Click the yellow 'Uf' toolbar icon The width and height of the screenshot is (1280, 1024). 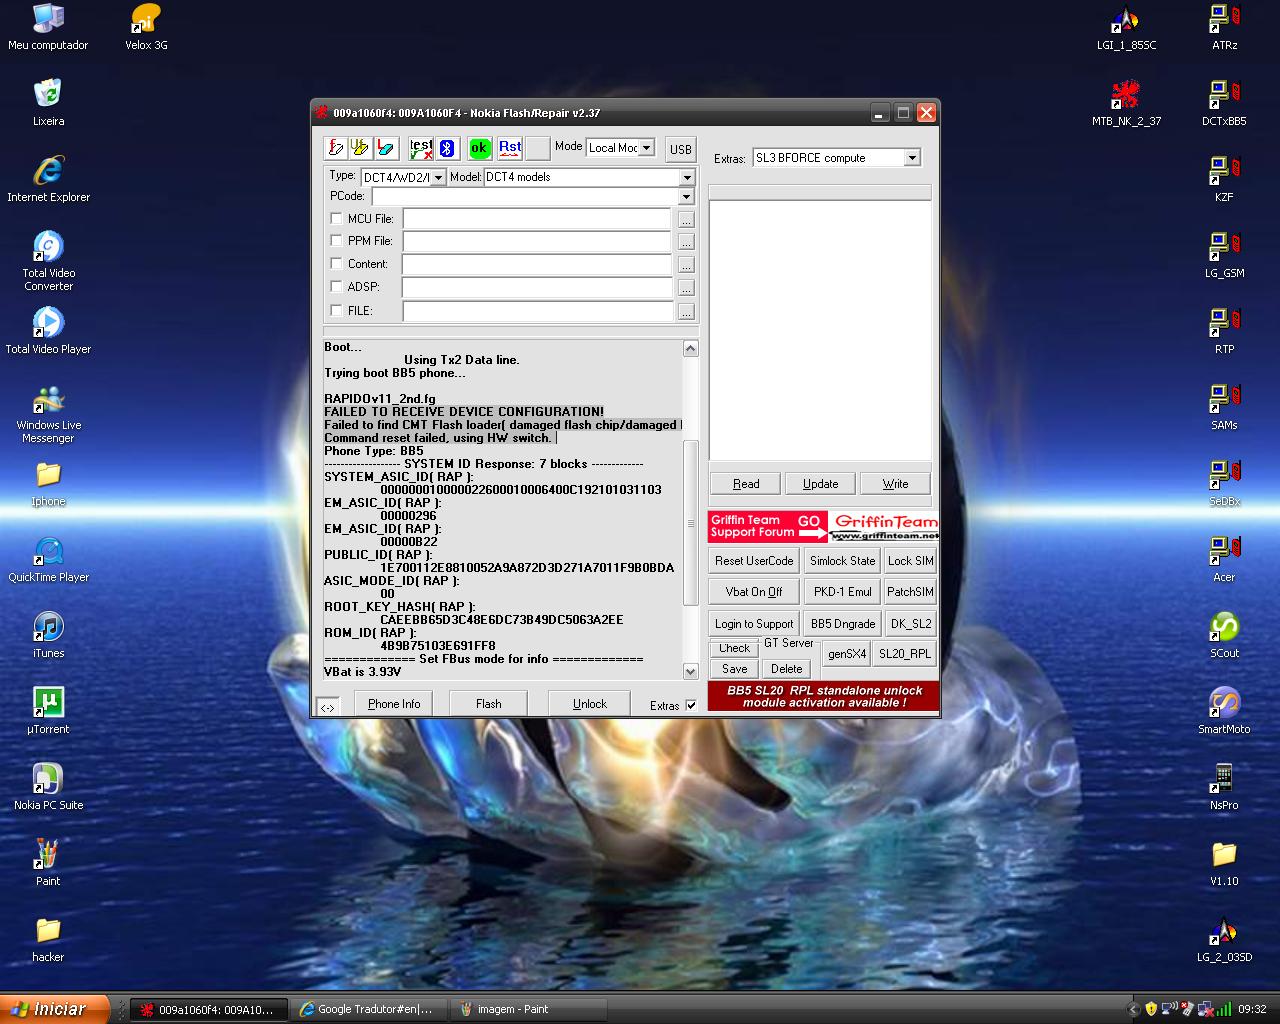point(361,148)
